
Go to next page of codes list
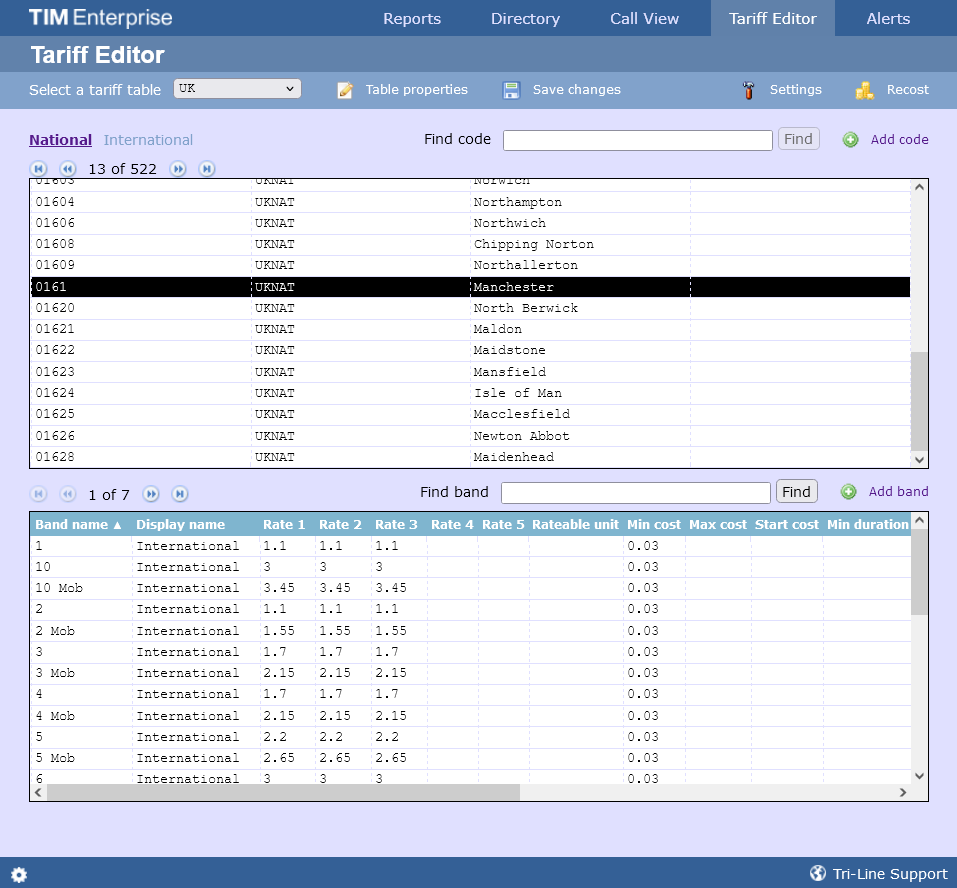pyautogui.click(x=178, y=169)
